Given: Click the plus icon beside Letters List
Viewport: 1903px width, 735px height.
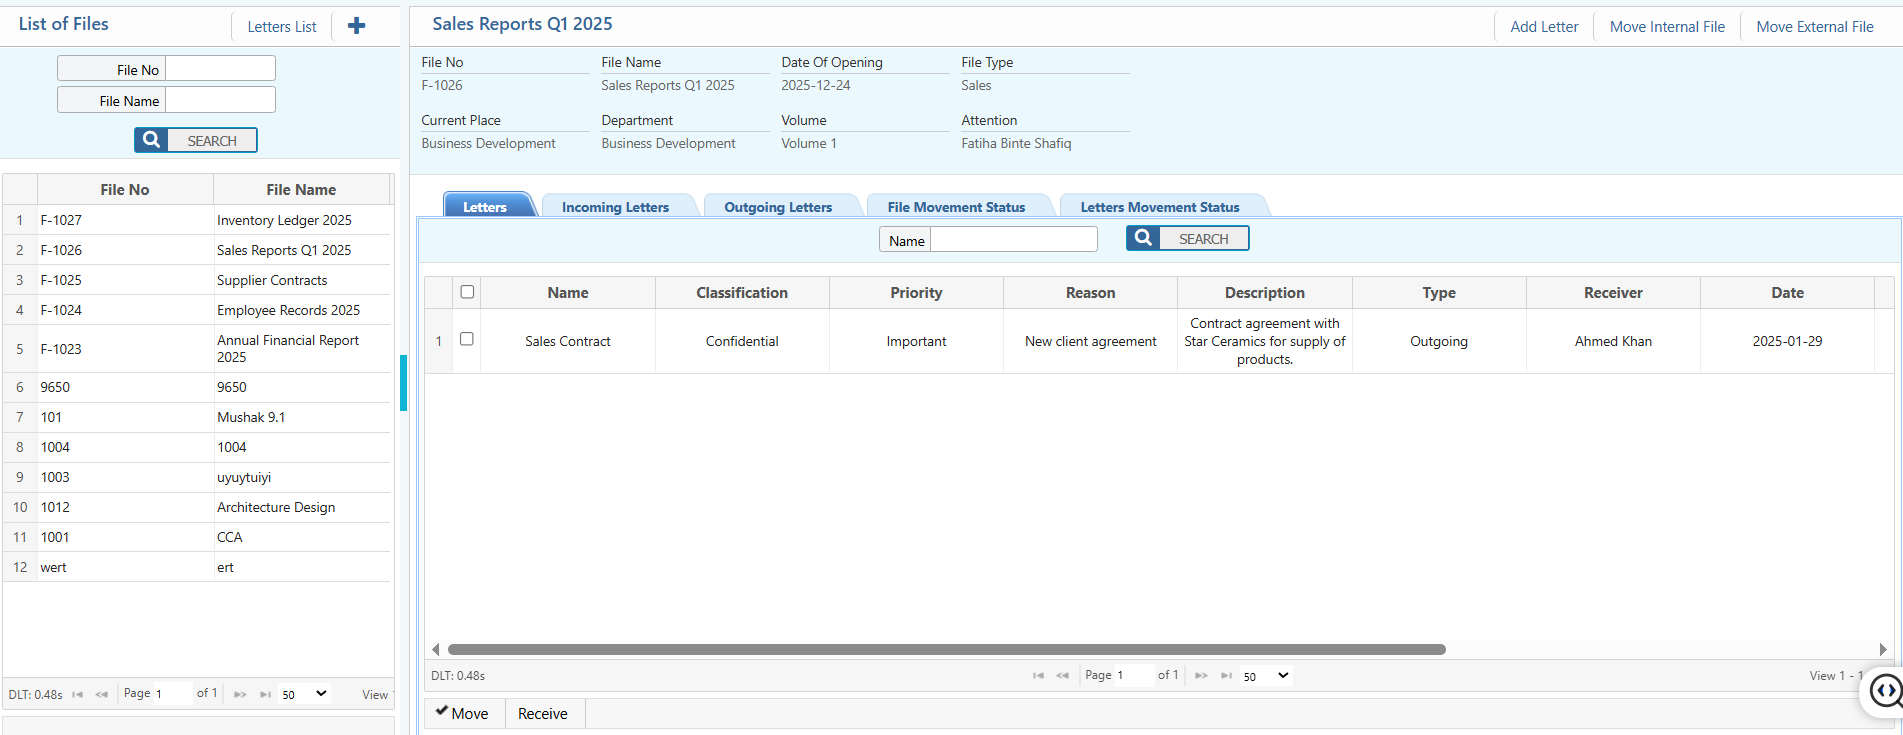Looking at the screenshot, I should click(x=356, y=26).
